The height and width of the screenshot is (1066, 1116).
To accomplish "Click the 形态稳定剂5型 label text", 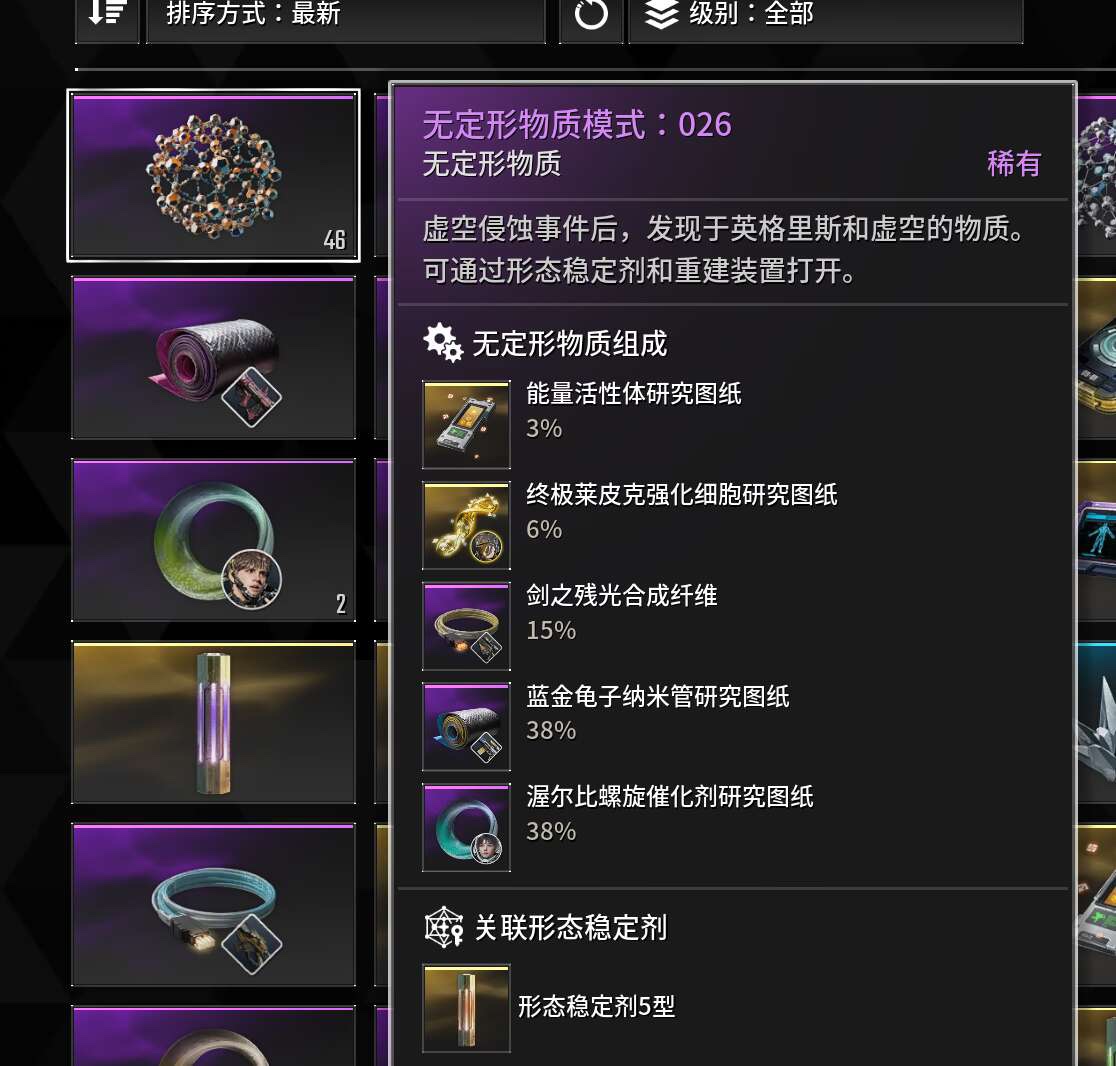I will [596, 1006].
